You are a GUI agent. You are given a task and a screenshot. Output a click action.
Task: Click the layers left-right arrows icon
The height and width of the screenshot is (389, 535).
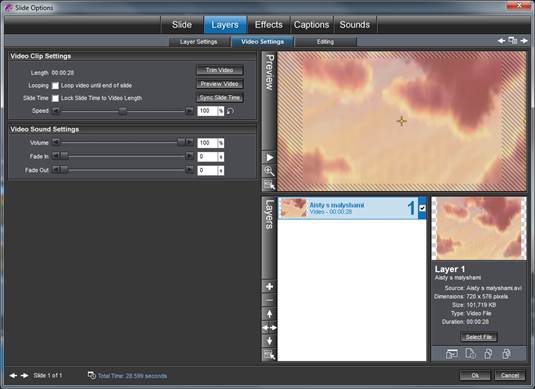tap(270, 328)
